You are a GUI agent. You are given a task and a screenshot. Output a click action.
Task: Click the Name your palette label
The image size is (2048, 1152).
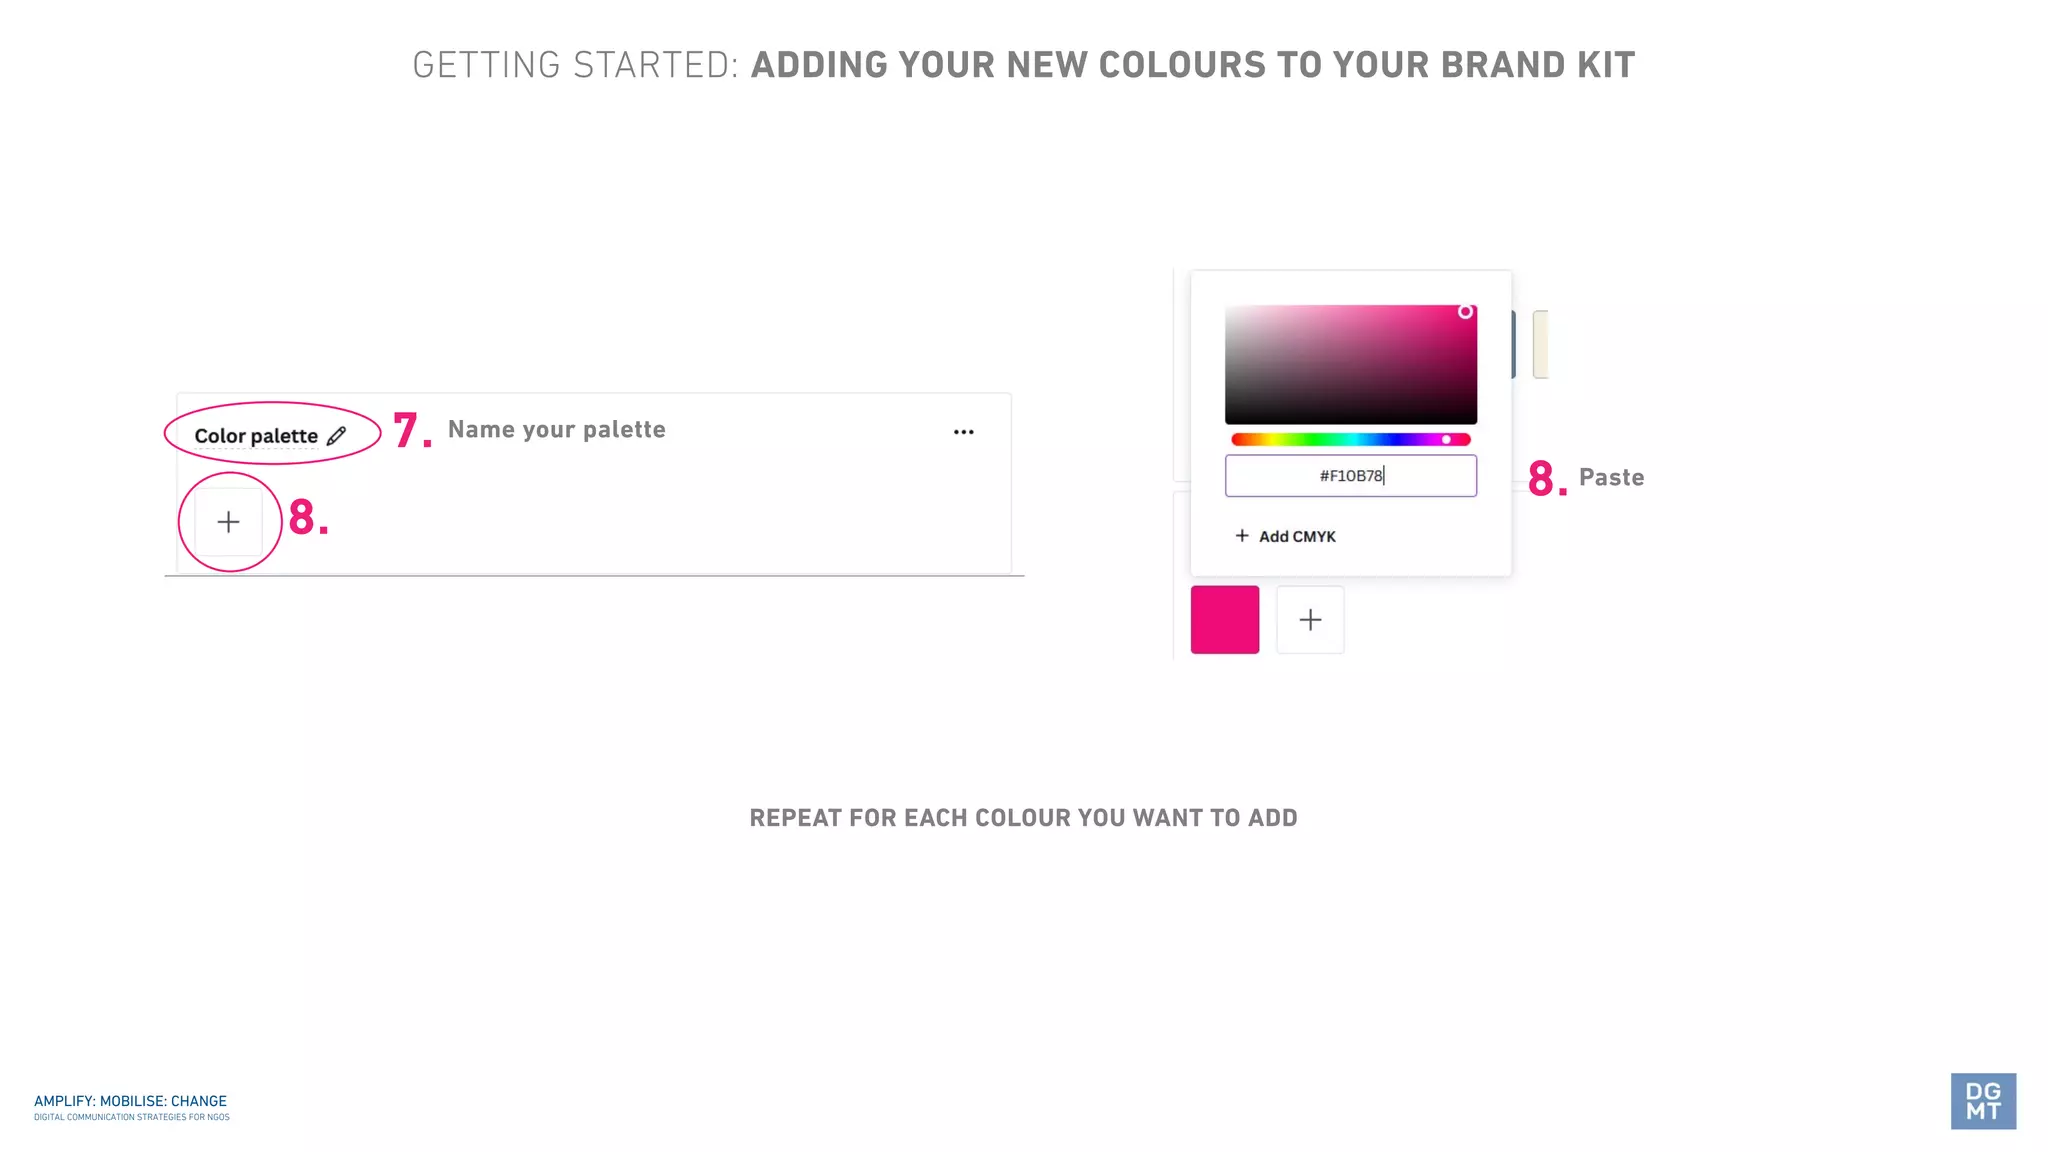click(557, 430)
